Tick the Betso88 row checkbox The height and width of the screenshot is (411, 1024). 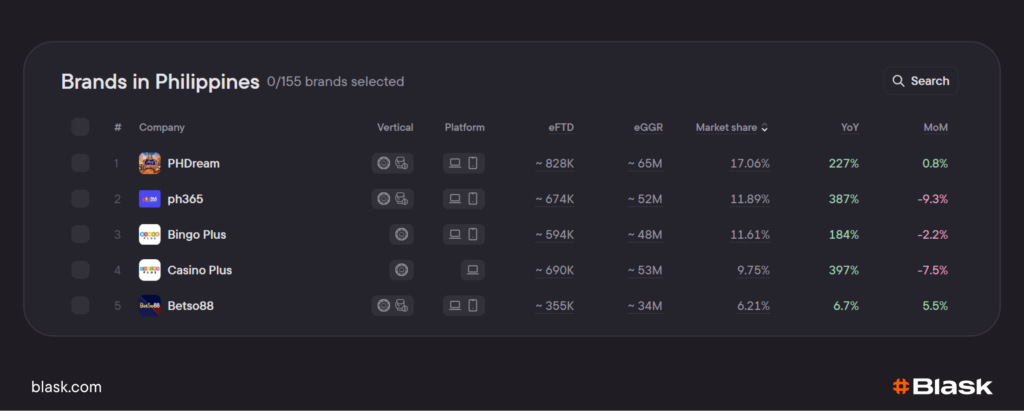point(80,306)
